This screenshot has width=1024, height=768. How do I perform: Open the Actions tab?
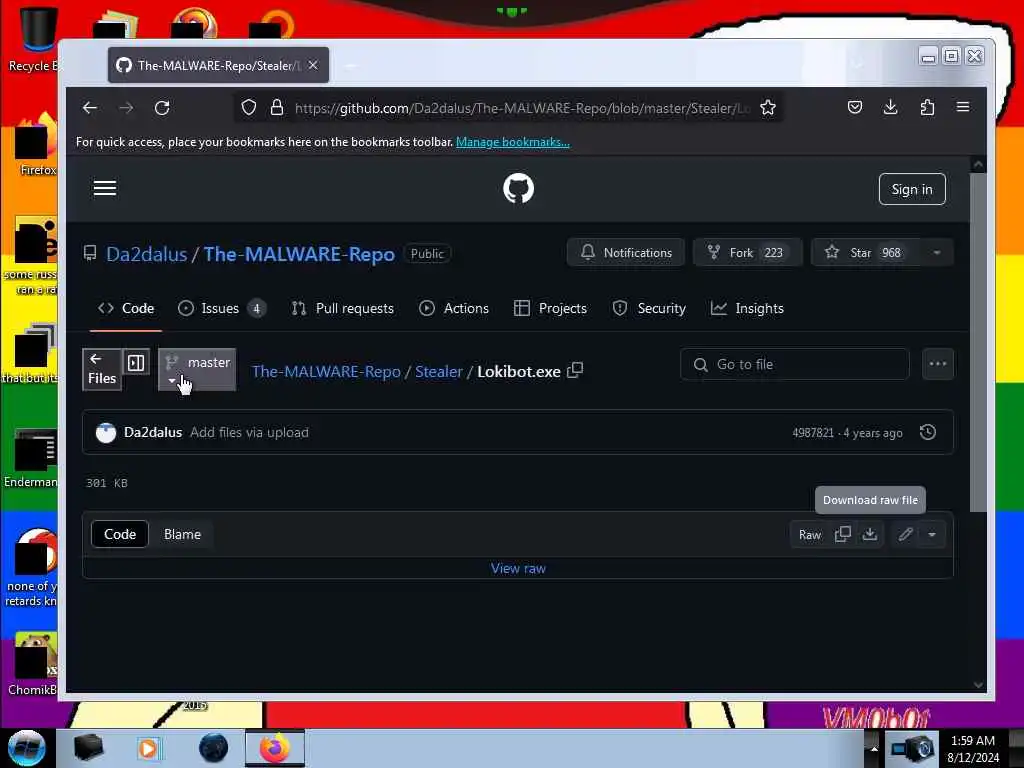[x=454, y=308]
